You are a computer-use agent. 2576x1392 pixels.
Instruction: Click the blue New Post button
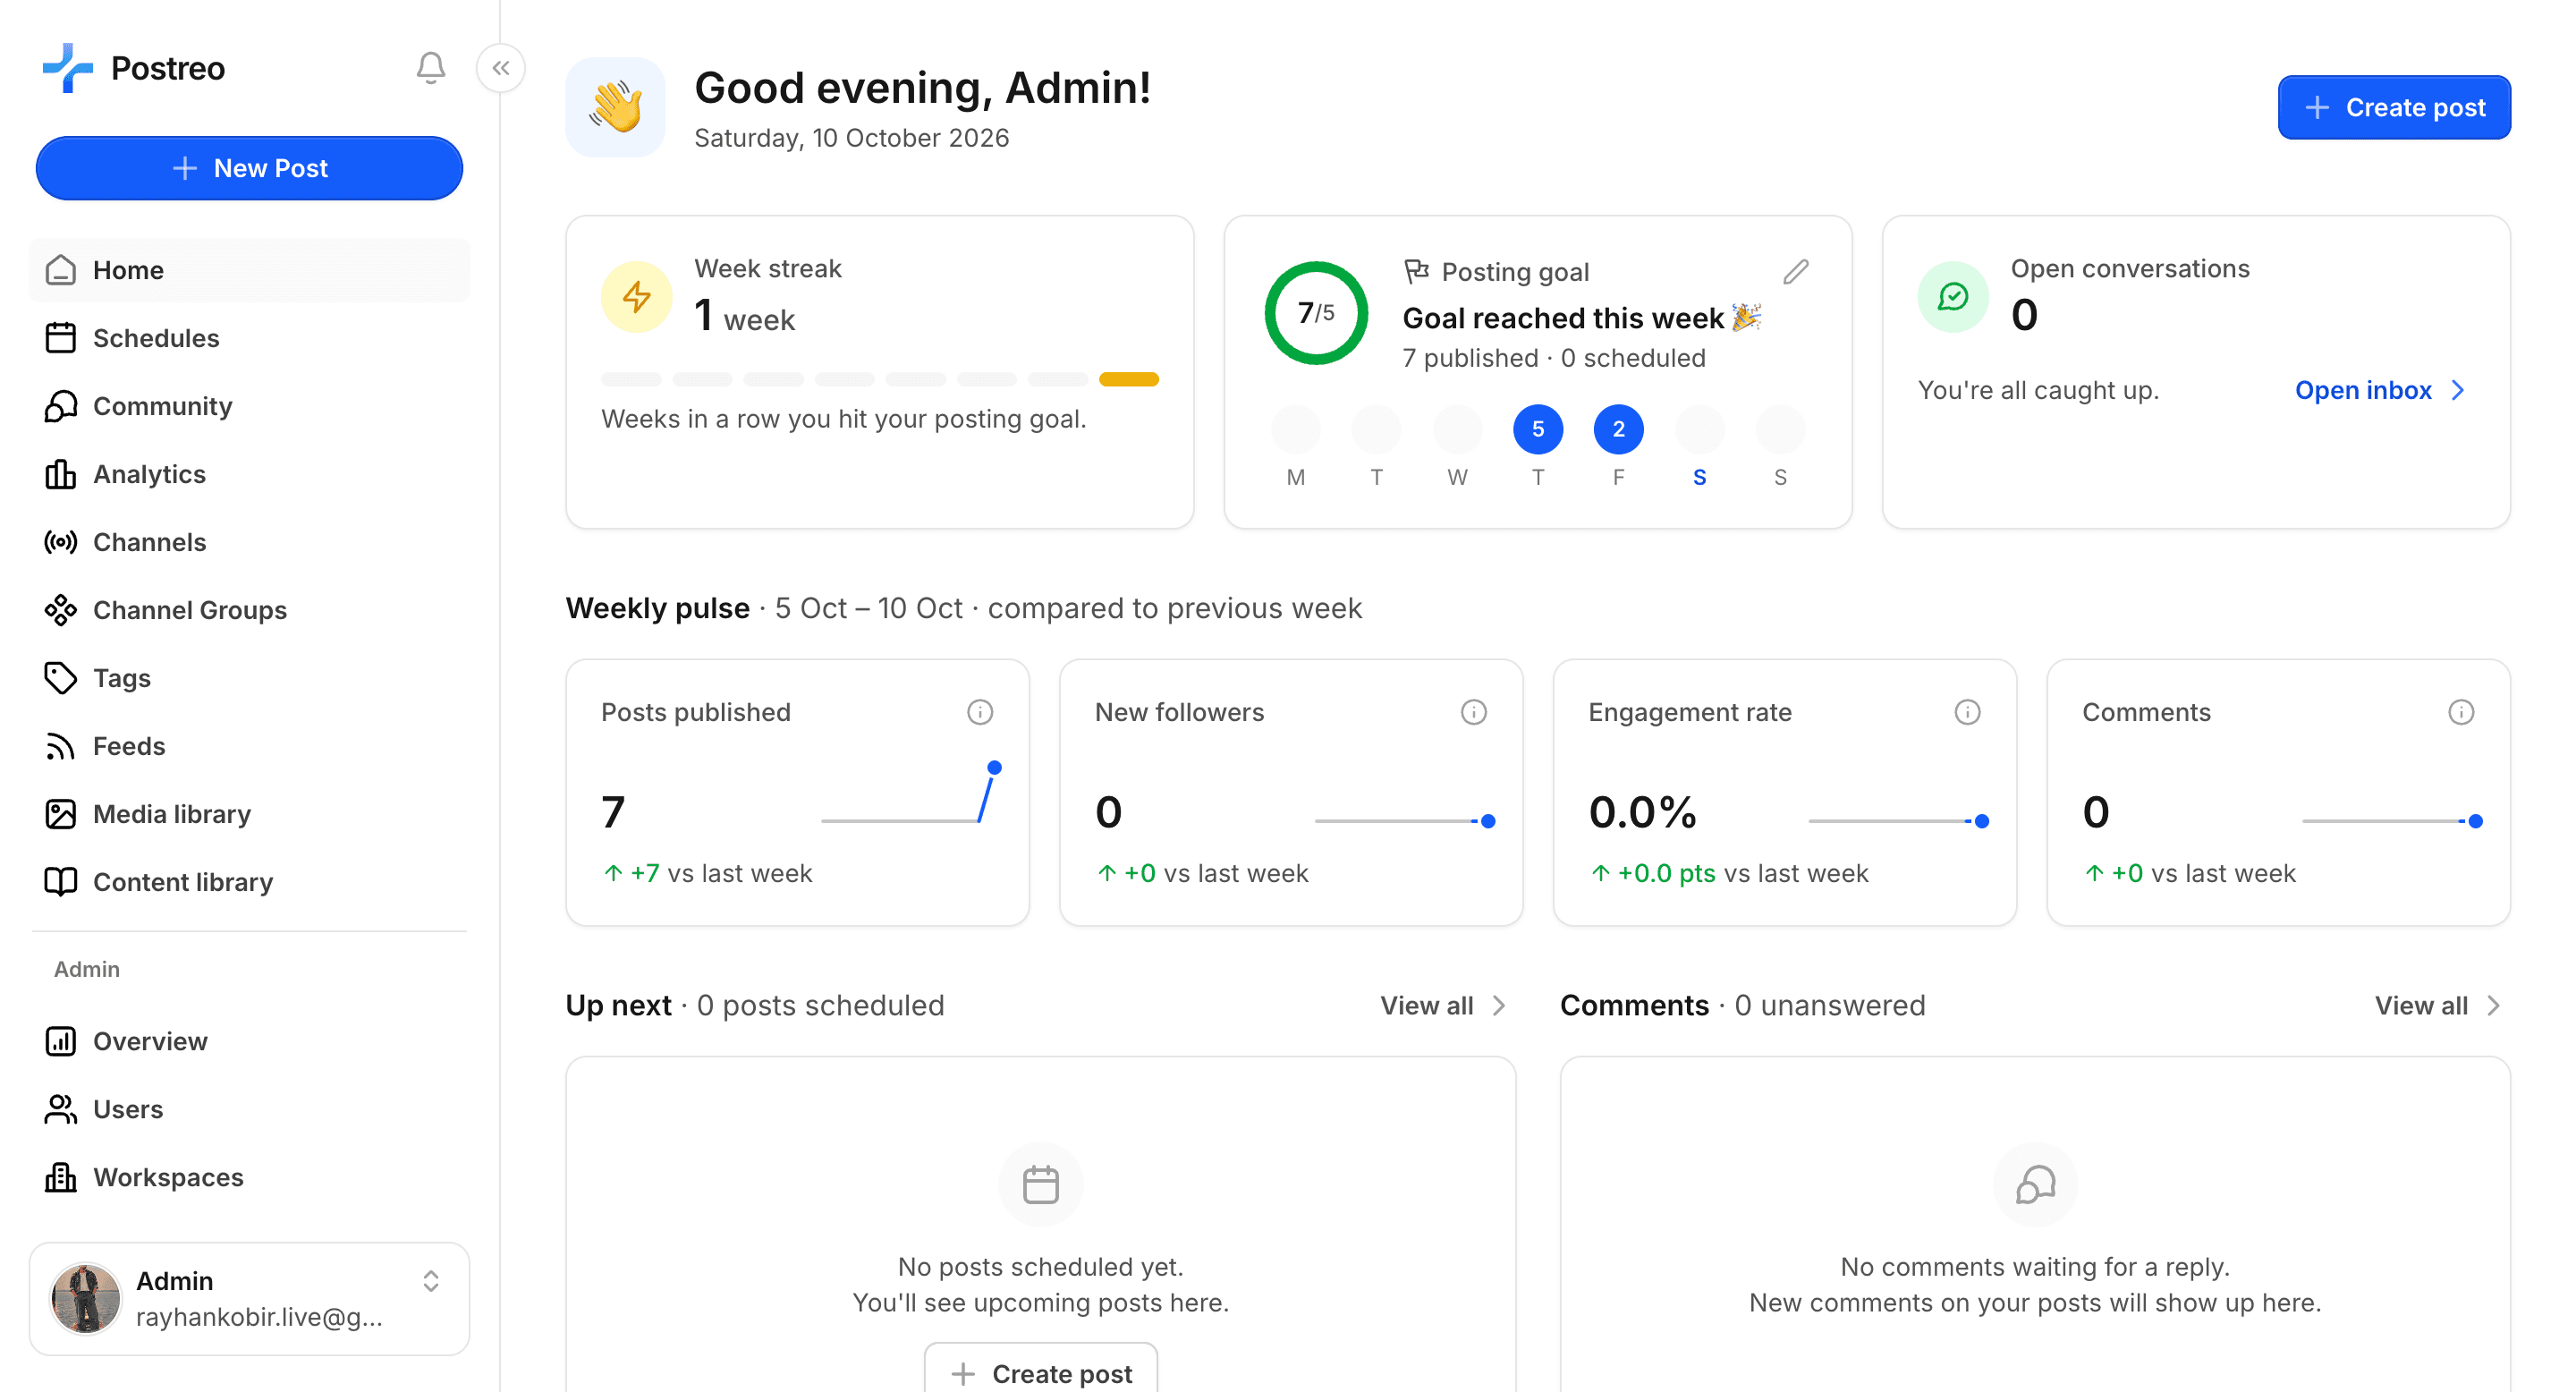(249, 168)
